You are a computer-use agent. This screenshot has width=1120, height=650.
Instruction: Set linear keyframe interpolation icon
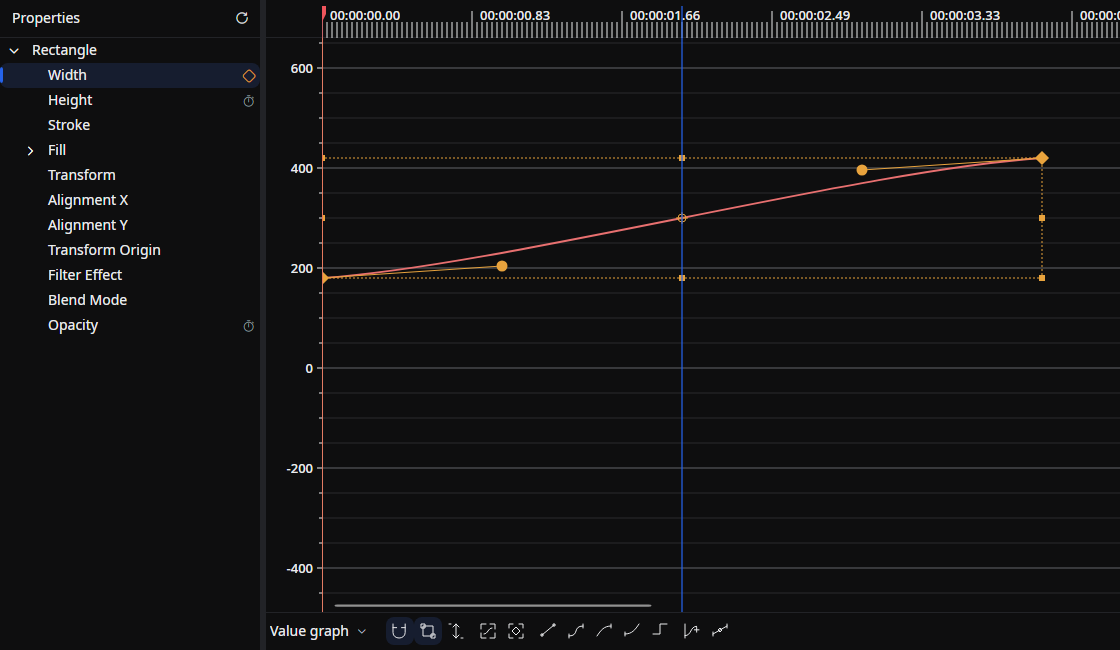click(x=548, y=631)
